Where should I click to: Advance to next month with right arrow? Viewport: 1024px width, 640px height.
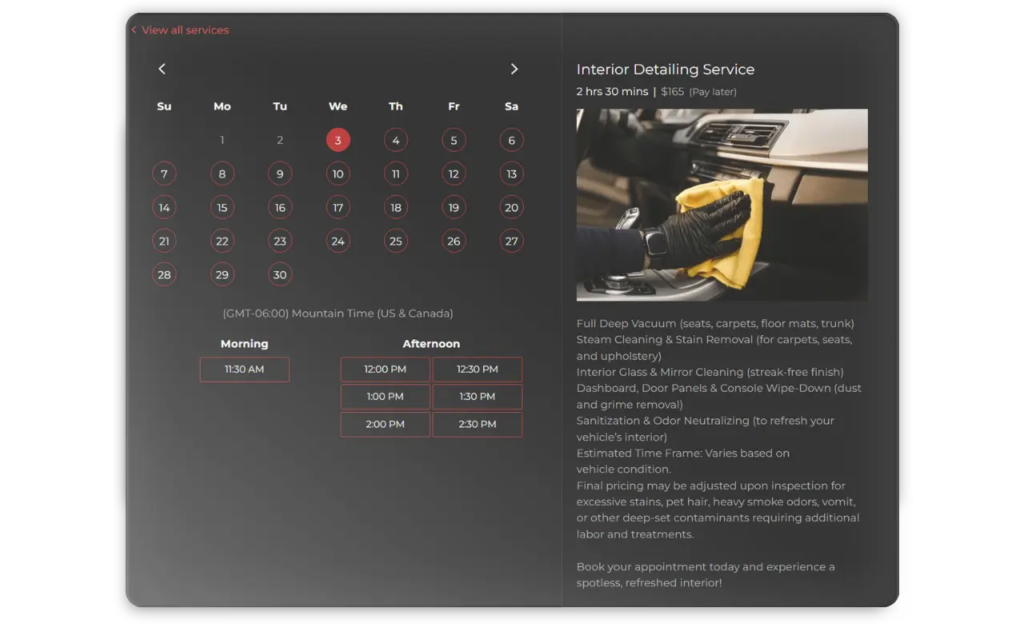(514, 69)
